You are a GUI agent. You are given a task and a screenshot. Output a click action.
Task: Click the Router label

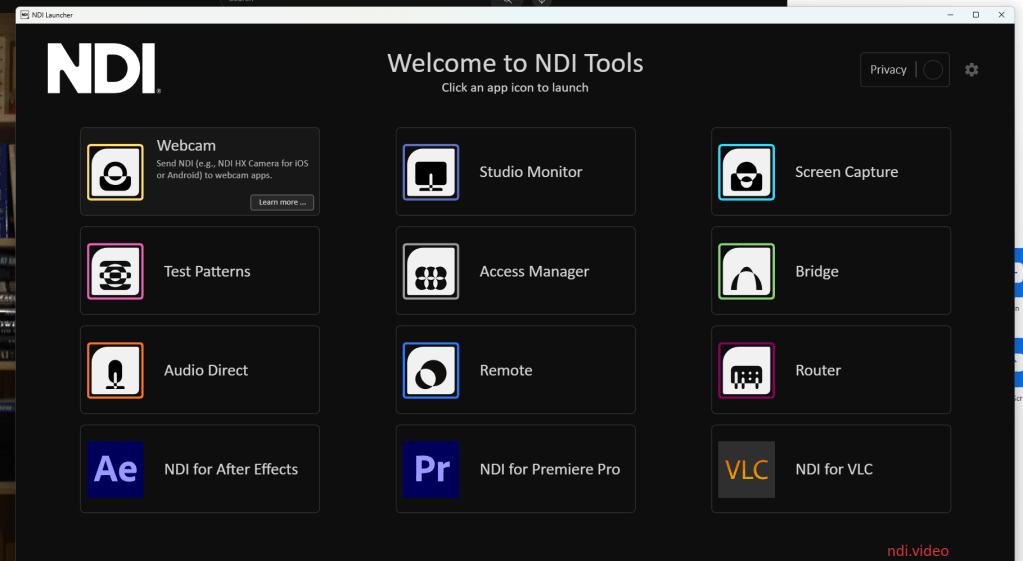(817, 371)
